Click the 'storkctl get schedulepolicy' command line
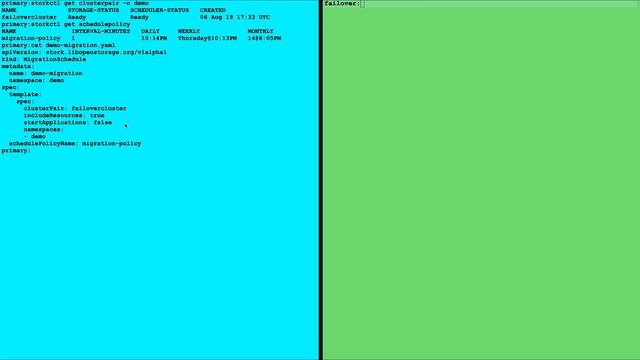 click(66, 24)
